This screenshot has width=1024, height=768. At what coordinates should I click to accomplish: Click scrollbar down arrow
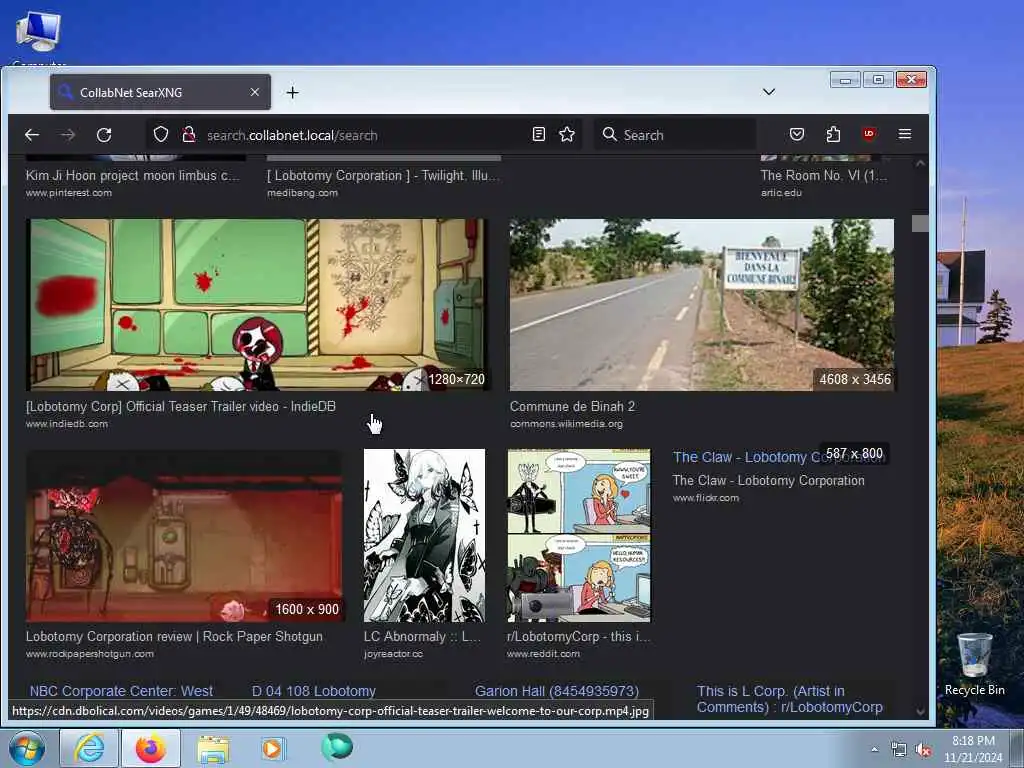(920, 712)
